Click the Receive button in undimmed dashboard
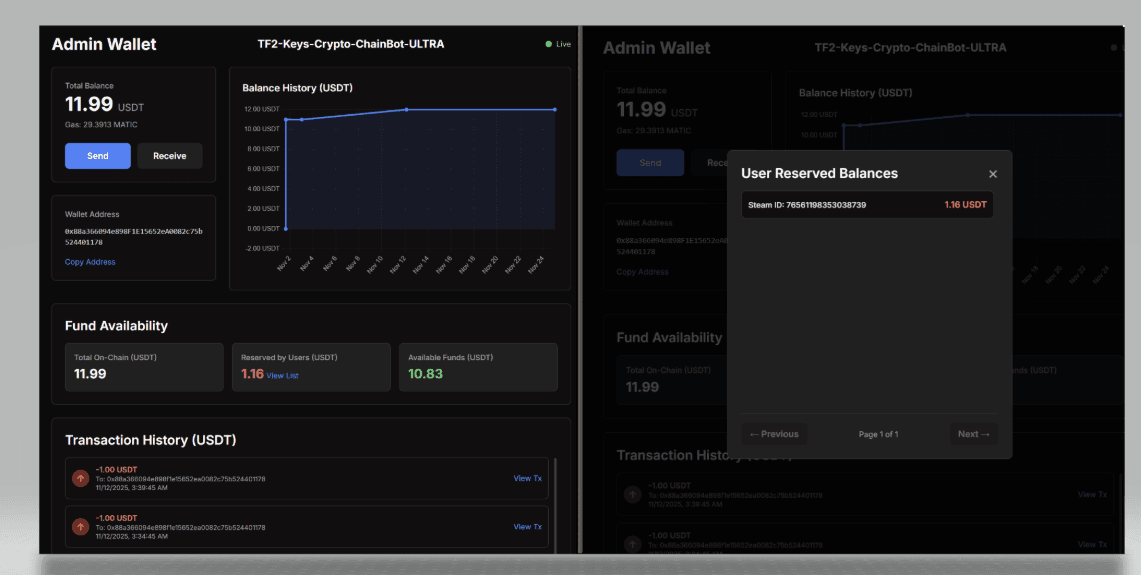 coord(170,156)
